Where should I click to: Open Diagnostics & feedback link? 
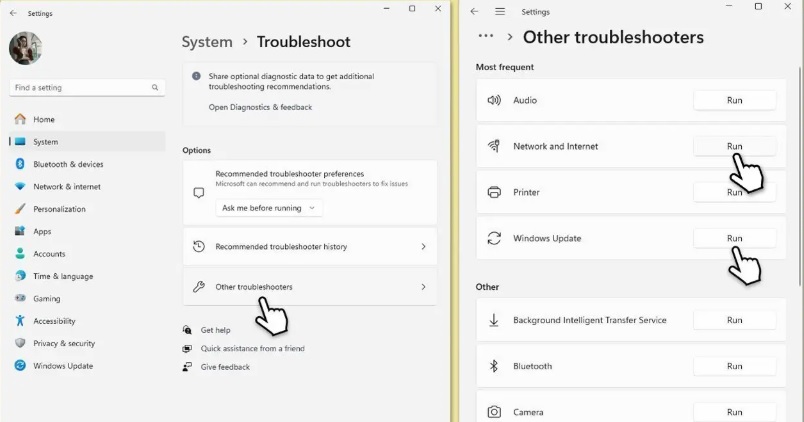coord(260,107)
